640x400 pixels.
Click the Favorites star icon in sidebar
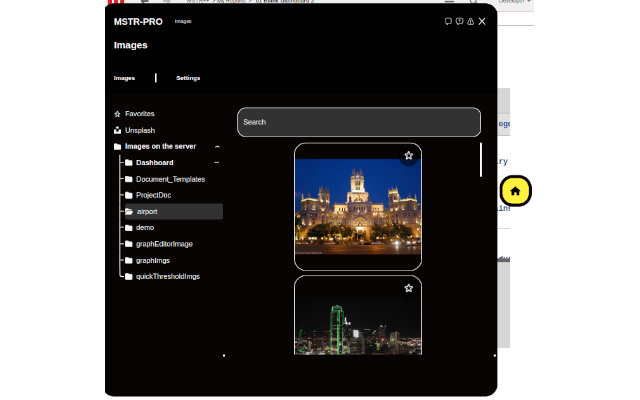coord(118,114)
